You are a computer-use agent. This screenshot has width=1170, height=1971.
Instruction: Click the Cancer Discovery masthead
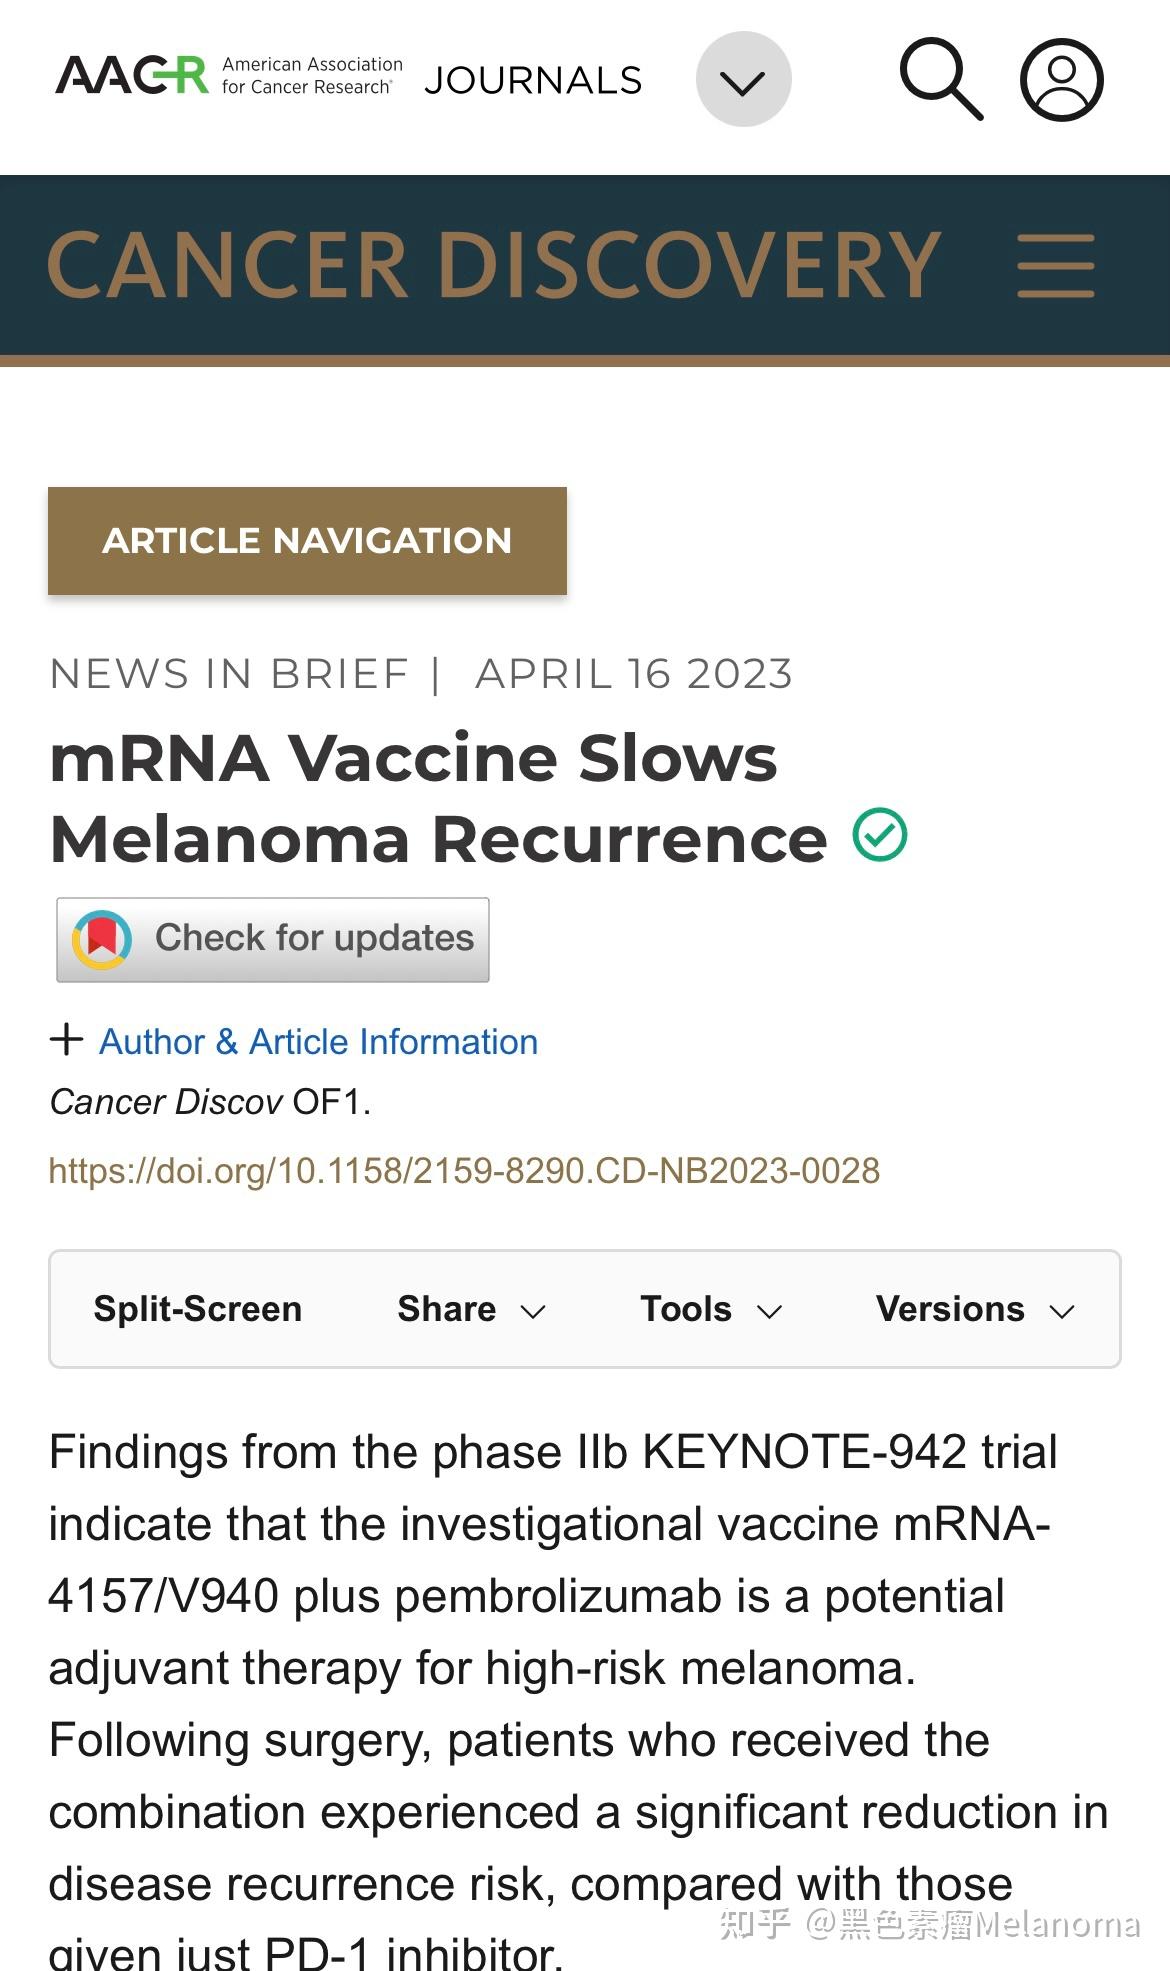[x=495, y=262]
